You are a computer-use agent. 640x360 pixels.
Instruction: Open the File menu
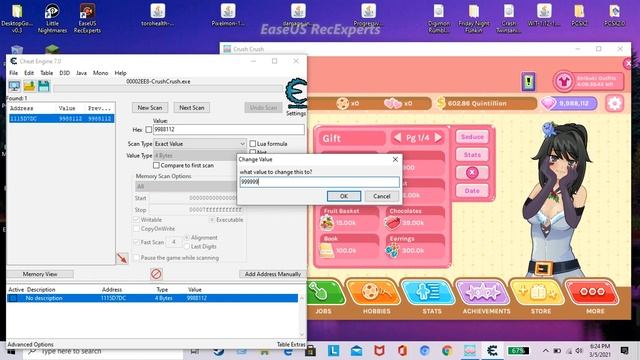click(x=13, y=73)
